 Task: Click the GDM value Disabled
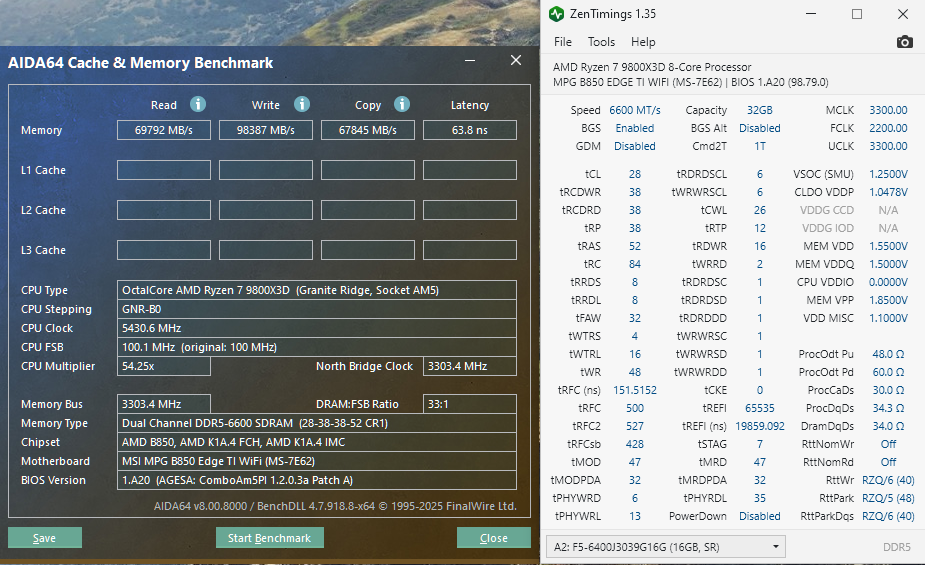(635, 146)
